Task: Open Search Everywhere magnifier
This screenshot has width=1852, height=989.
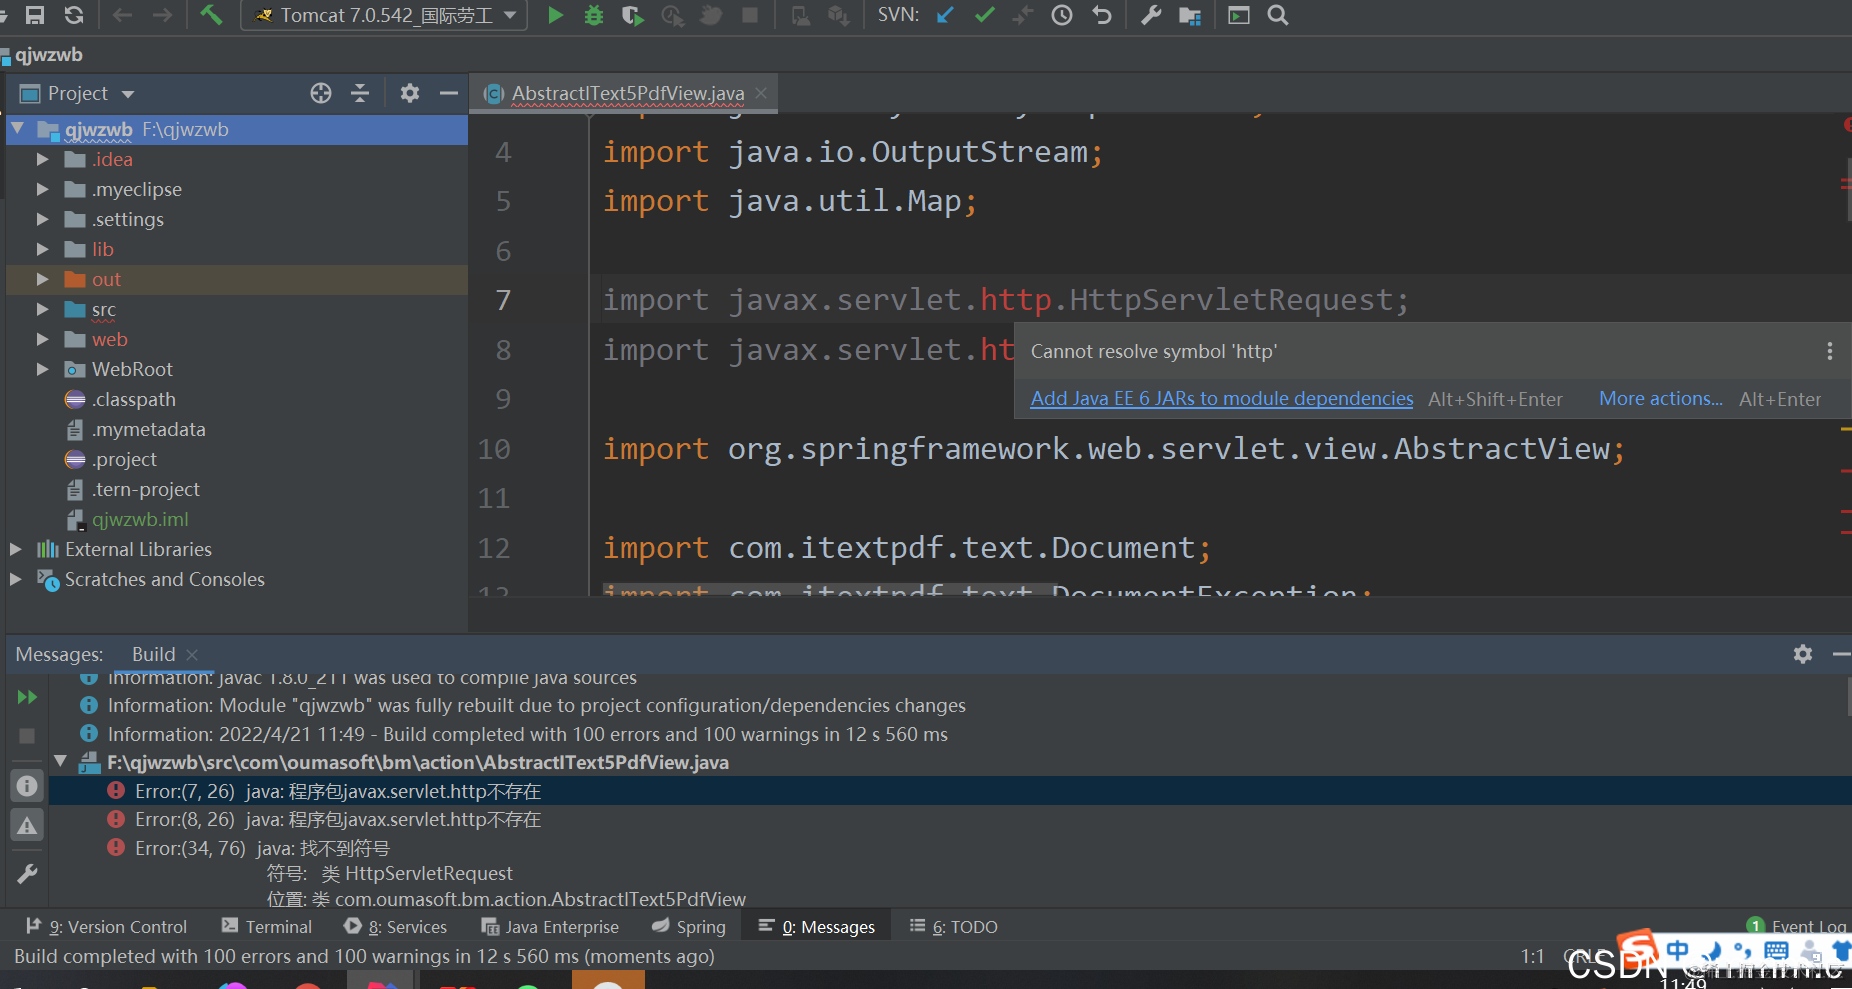Action: point(1278,15)
